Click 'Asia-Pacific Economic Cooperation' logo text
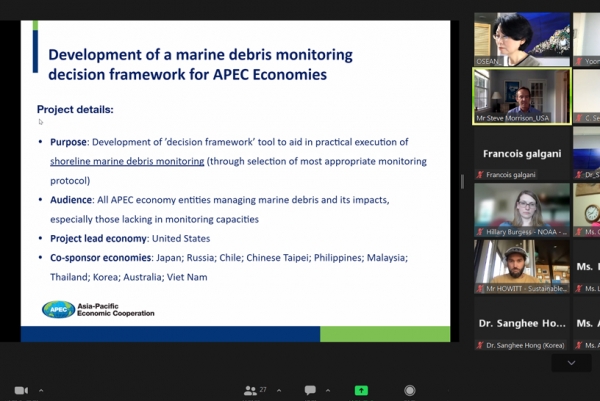Screen dimensions: 600x401 pos(116,310)
